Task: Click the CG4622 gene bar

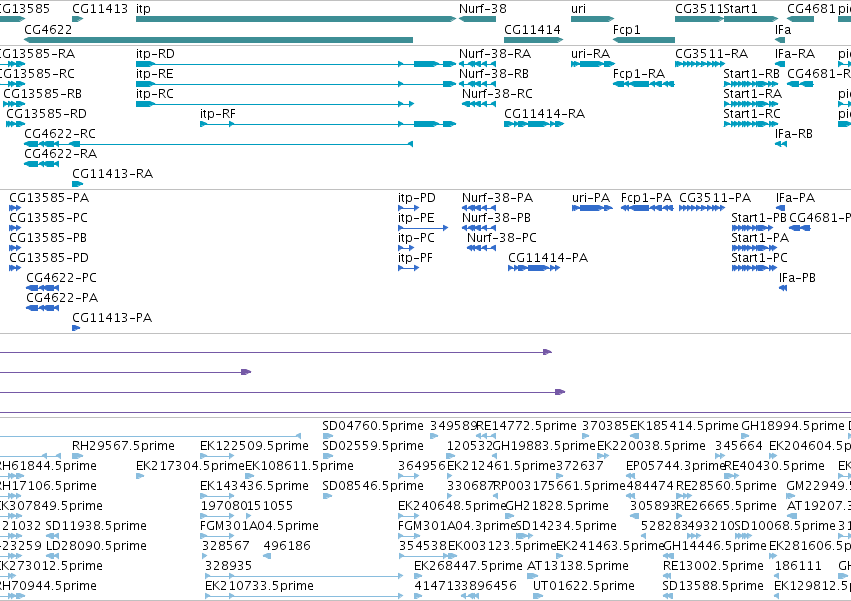Action: (x=218, y=40)
